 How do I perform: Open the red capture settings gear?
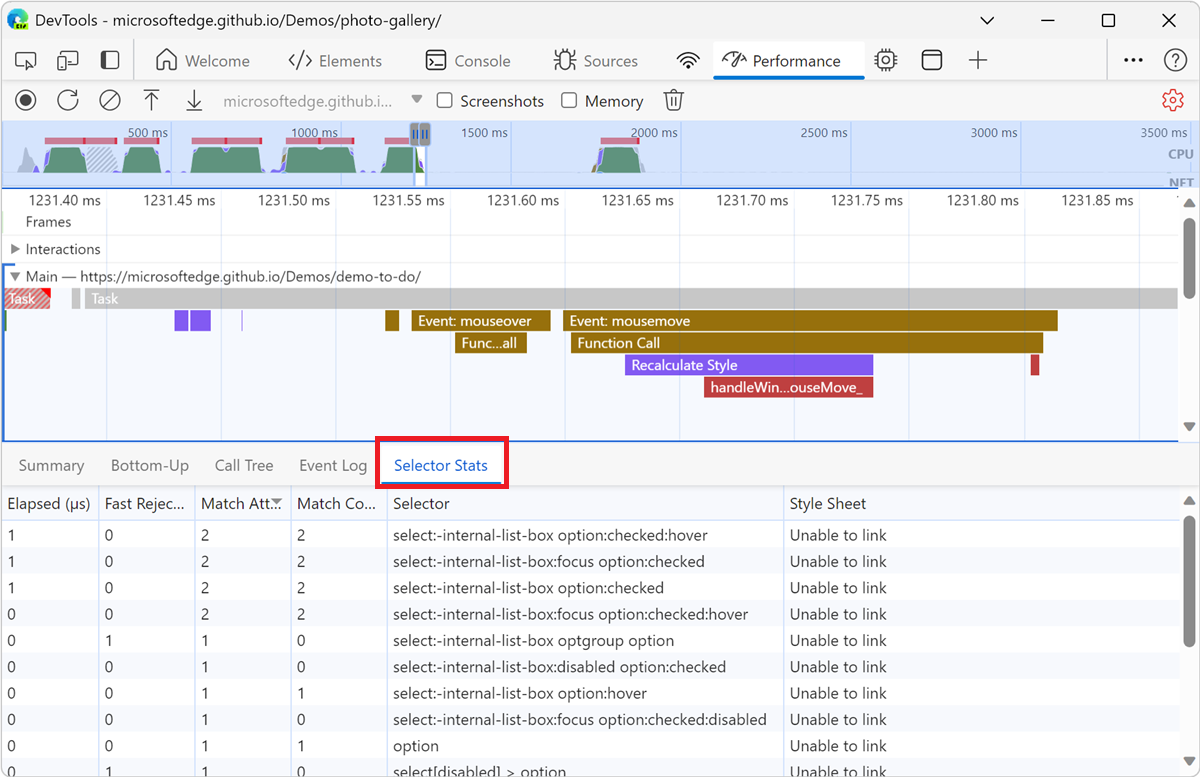tap(1172, 100)
